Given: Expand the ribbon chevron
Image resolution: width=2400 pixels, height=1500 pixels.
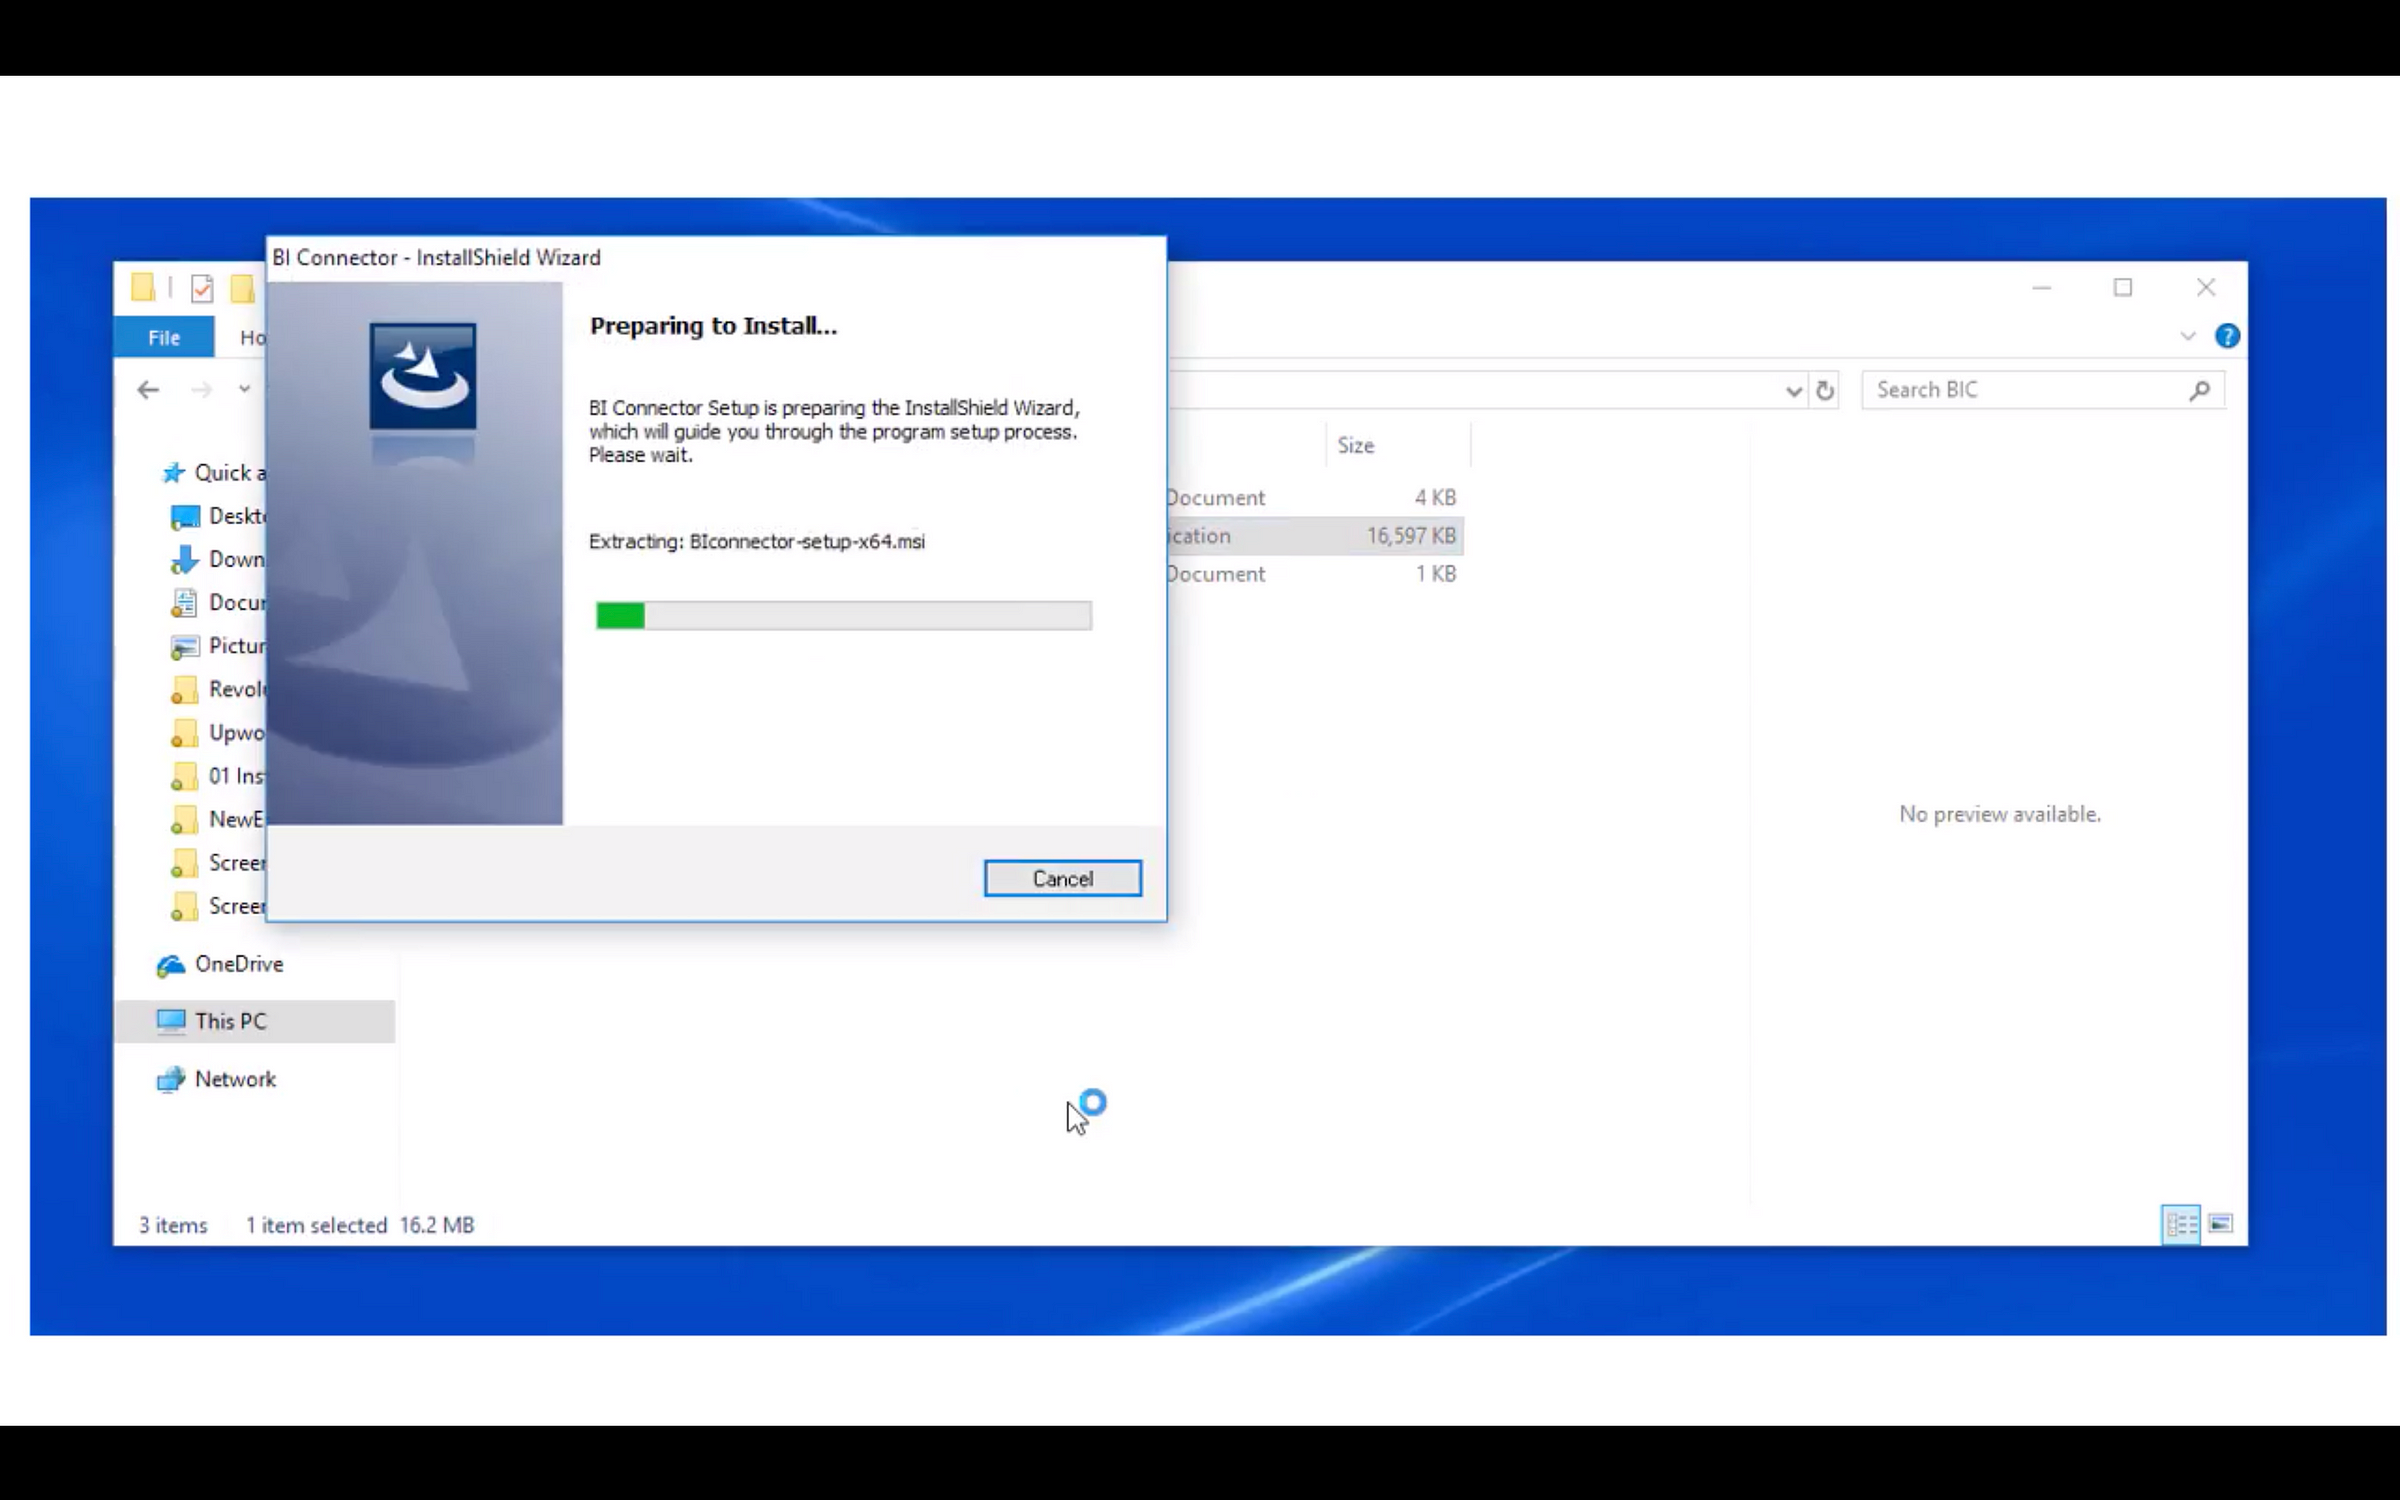Looking at the screenshot, I should (x=2188, y=336).
